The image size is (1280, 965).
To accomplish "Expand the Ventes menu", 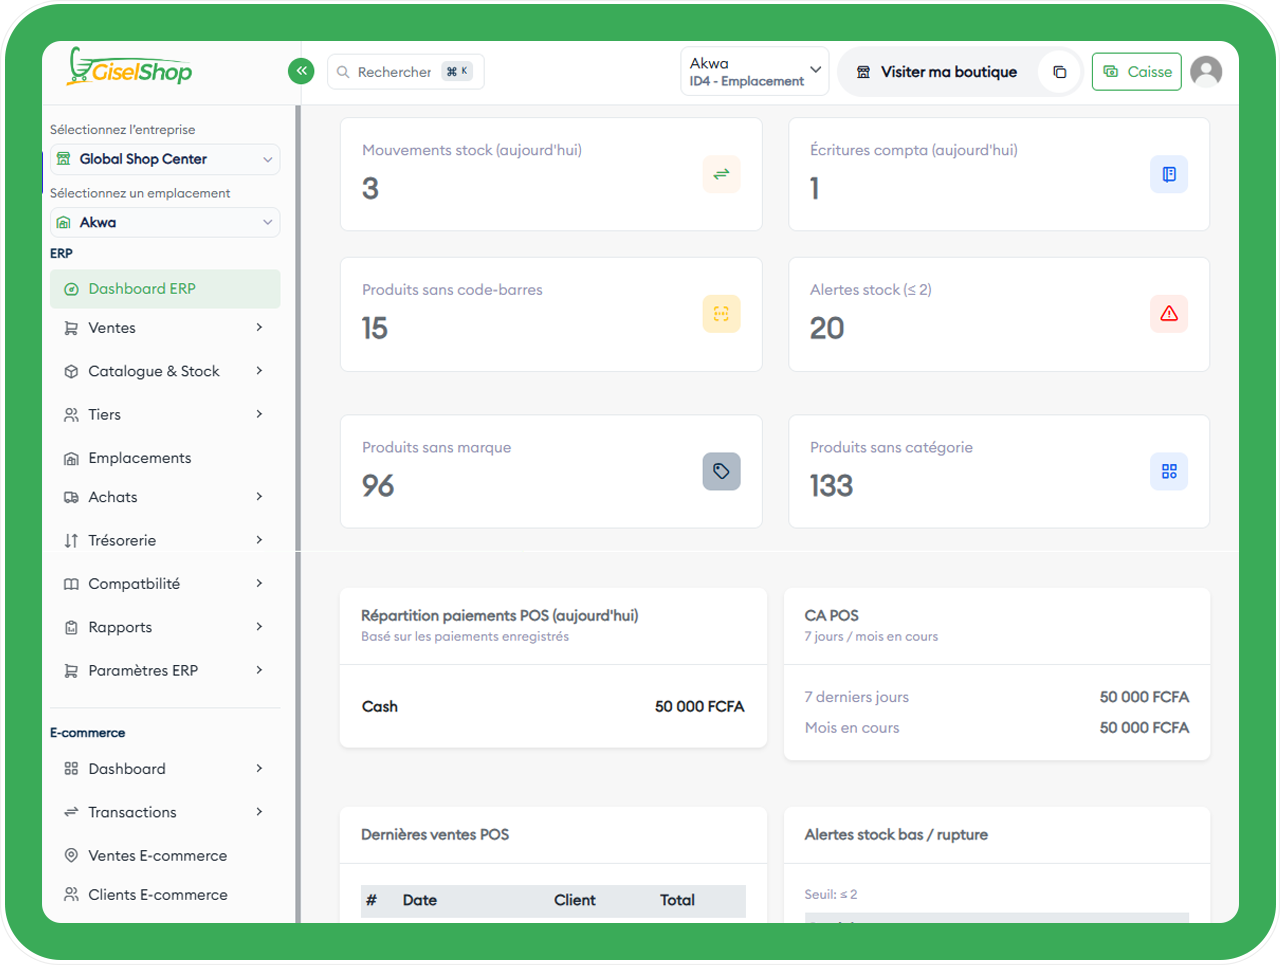I will click(x=165, y=328).
